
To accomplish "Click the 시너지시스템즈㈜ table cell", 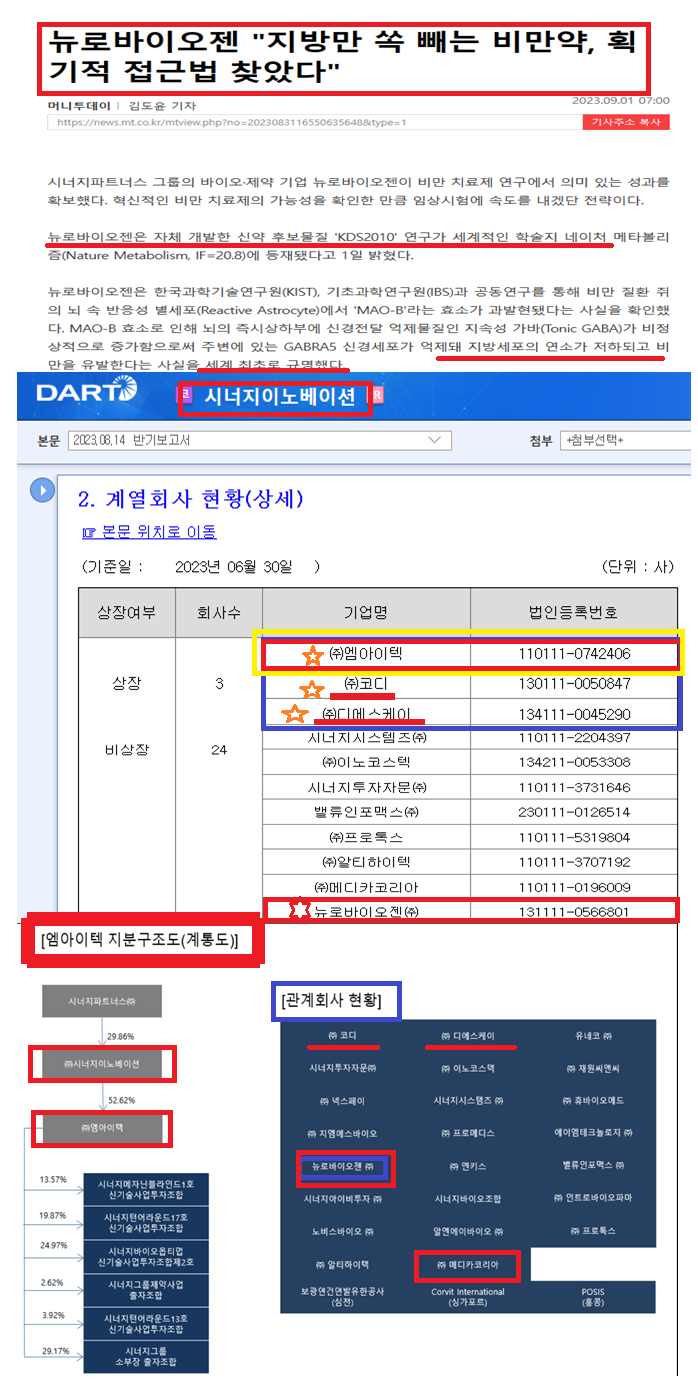I will coord(366,738).
